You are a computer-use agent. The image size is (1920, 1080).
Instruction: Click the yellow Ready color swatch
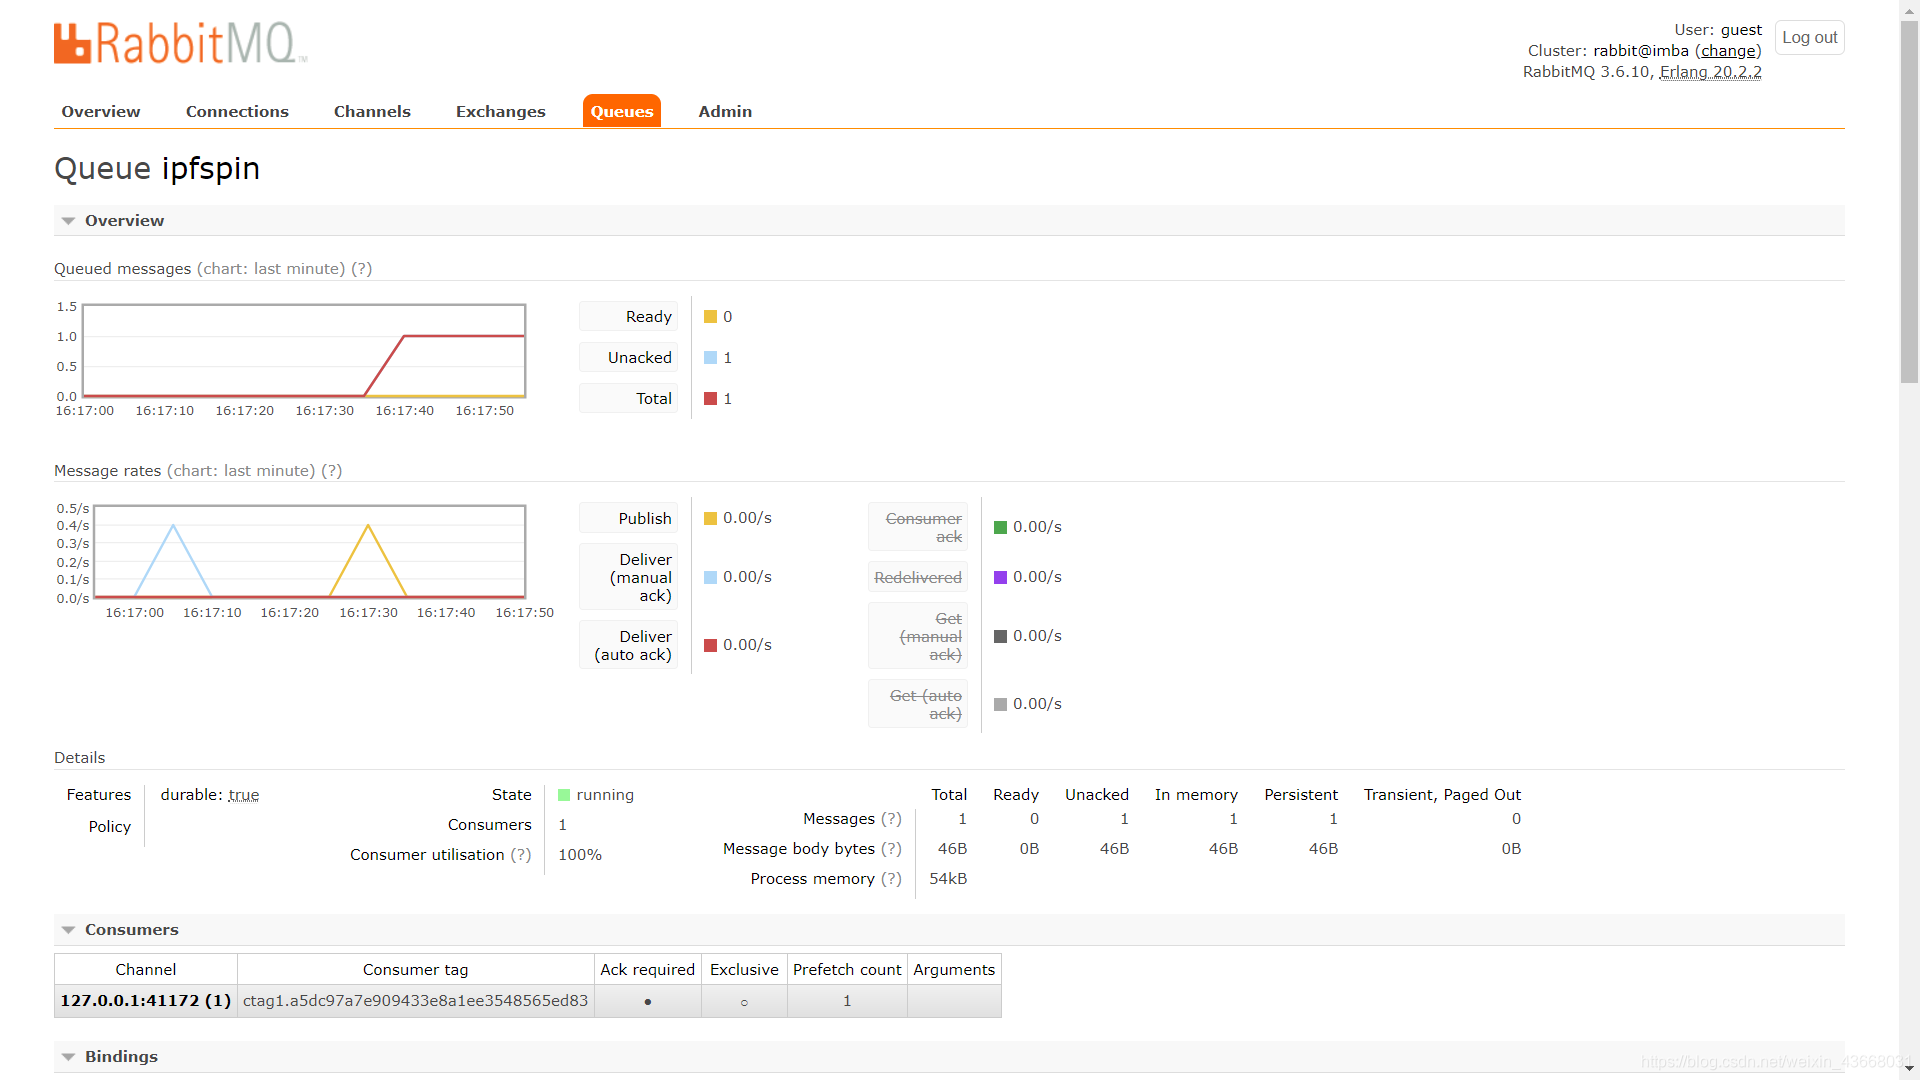point(710,317)
